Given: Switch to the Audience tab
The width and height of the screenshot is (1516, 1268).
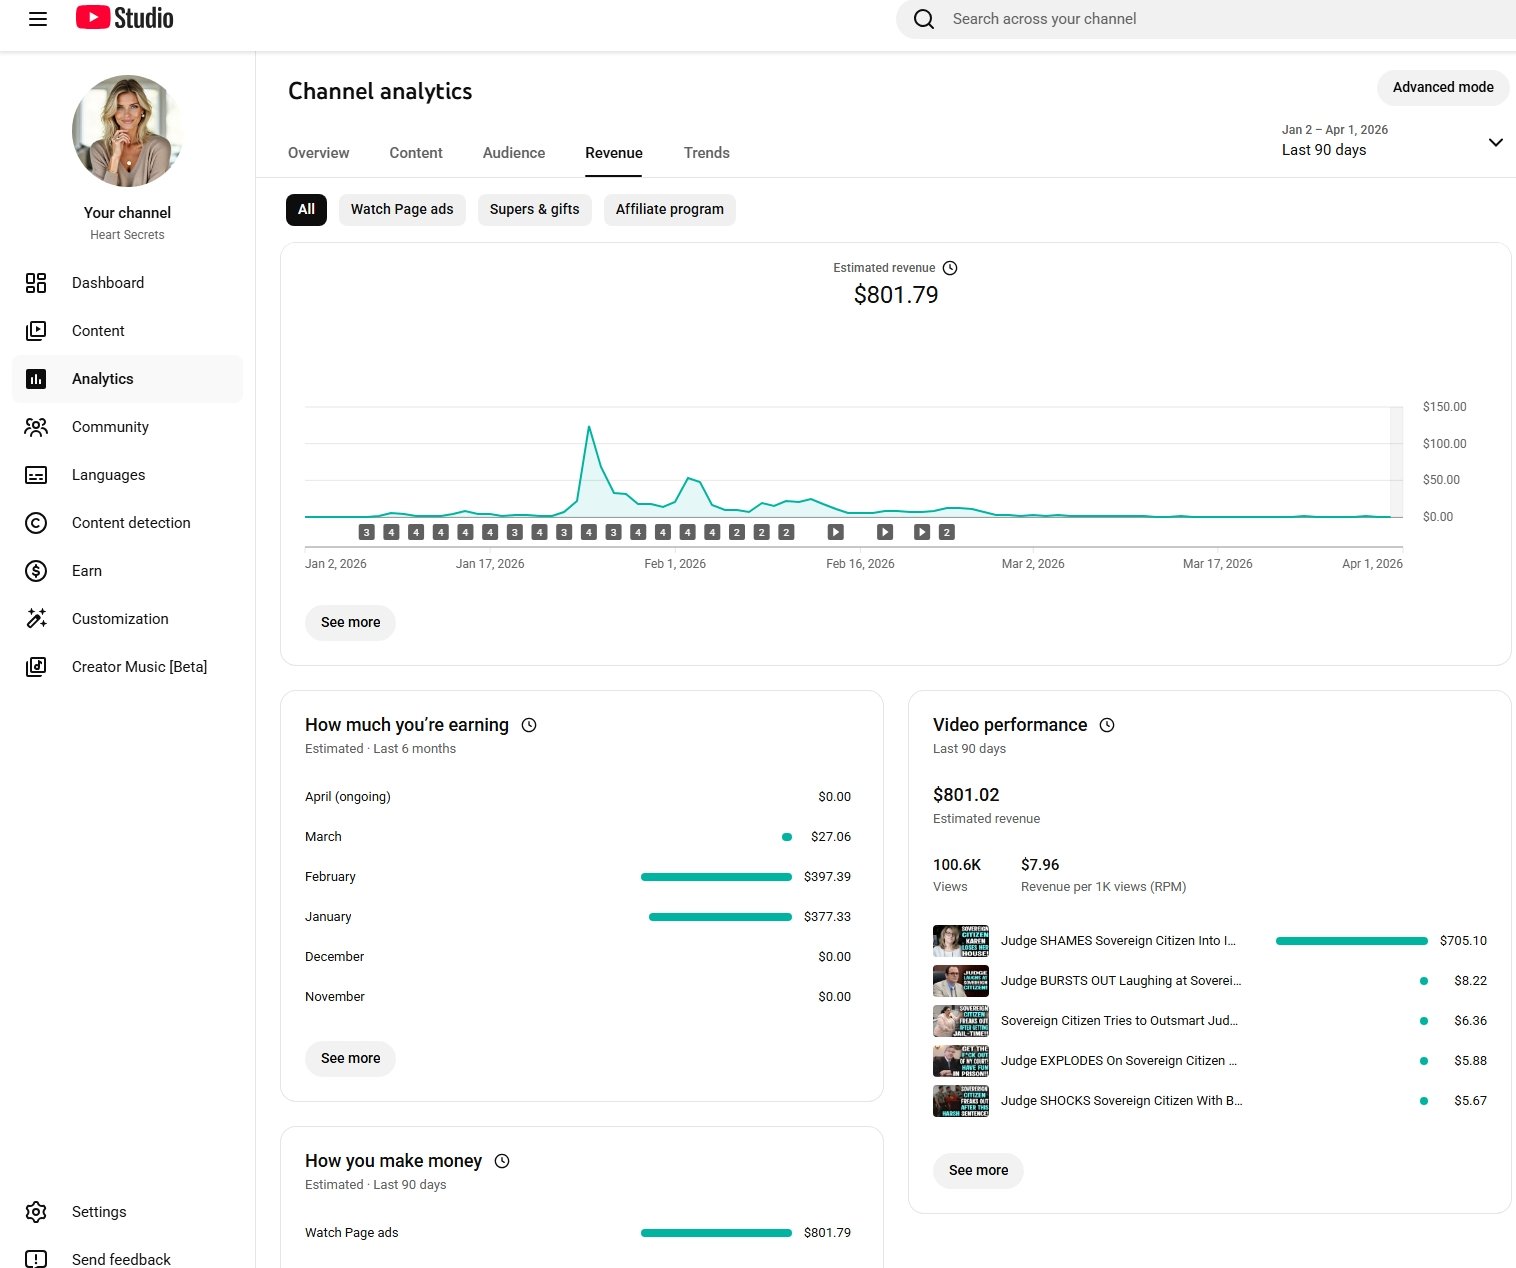Looking at the screenshot, I should tap(514, 153).
